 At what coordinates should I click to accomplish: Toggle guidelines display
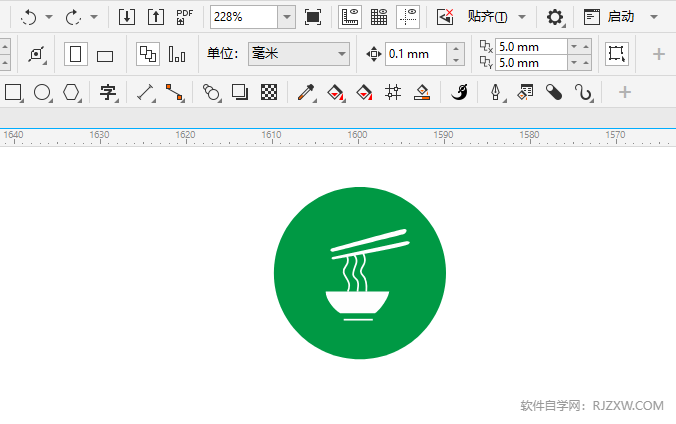click(408, 17)
